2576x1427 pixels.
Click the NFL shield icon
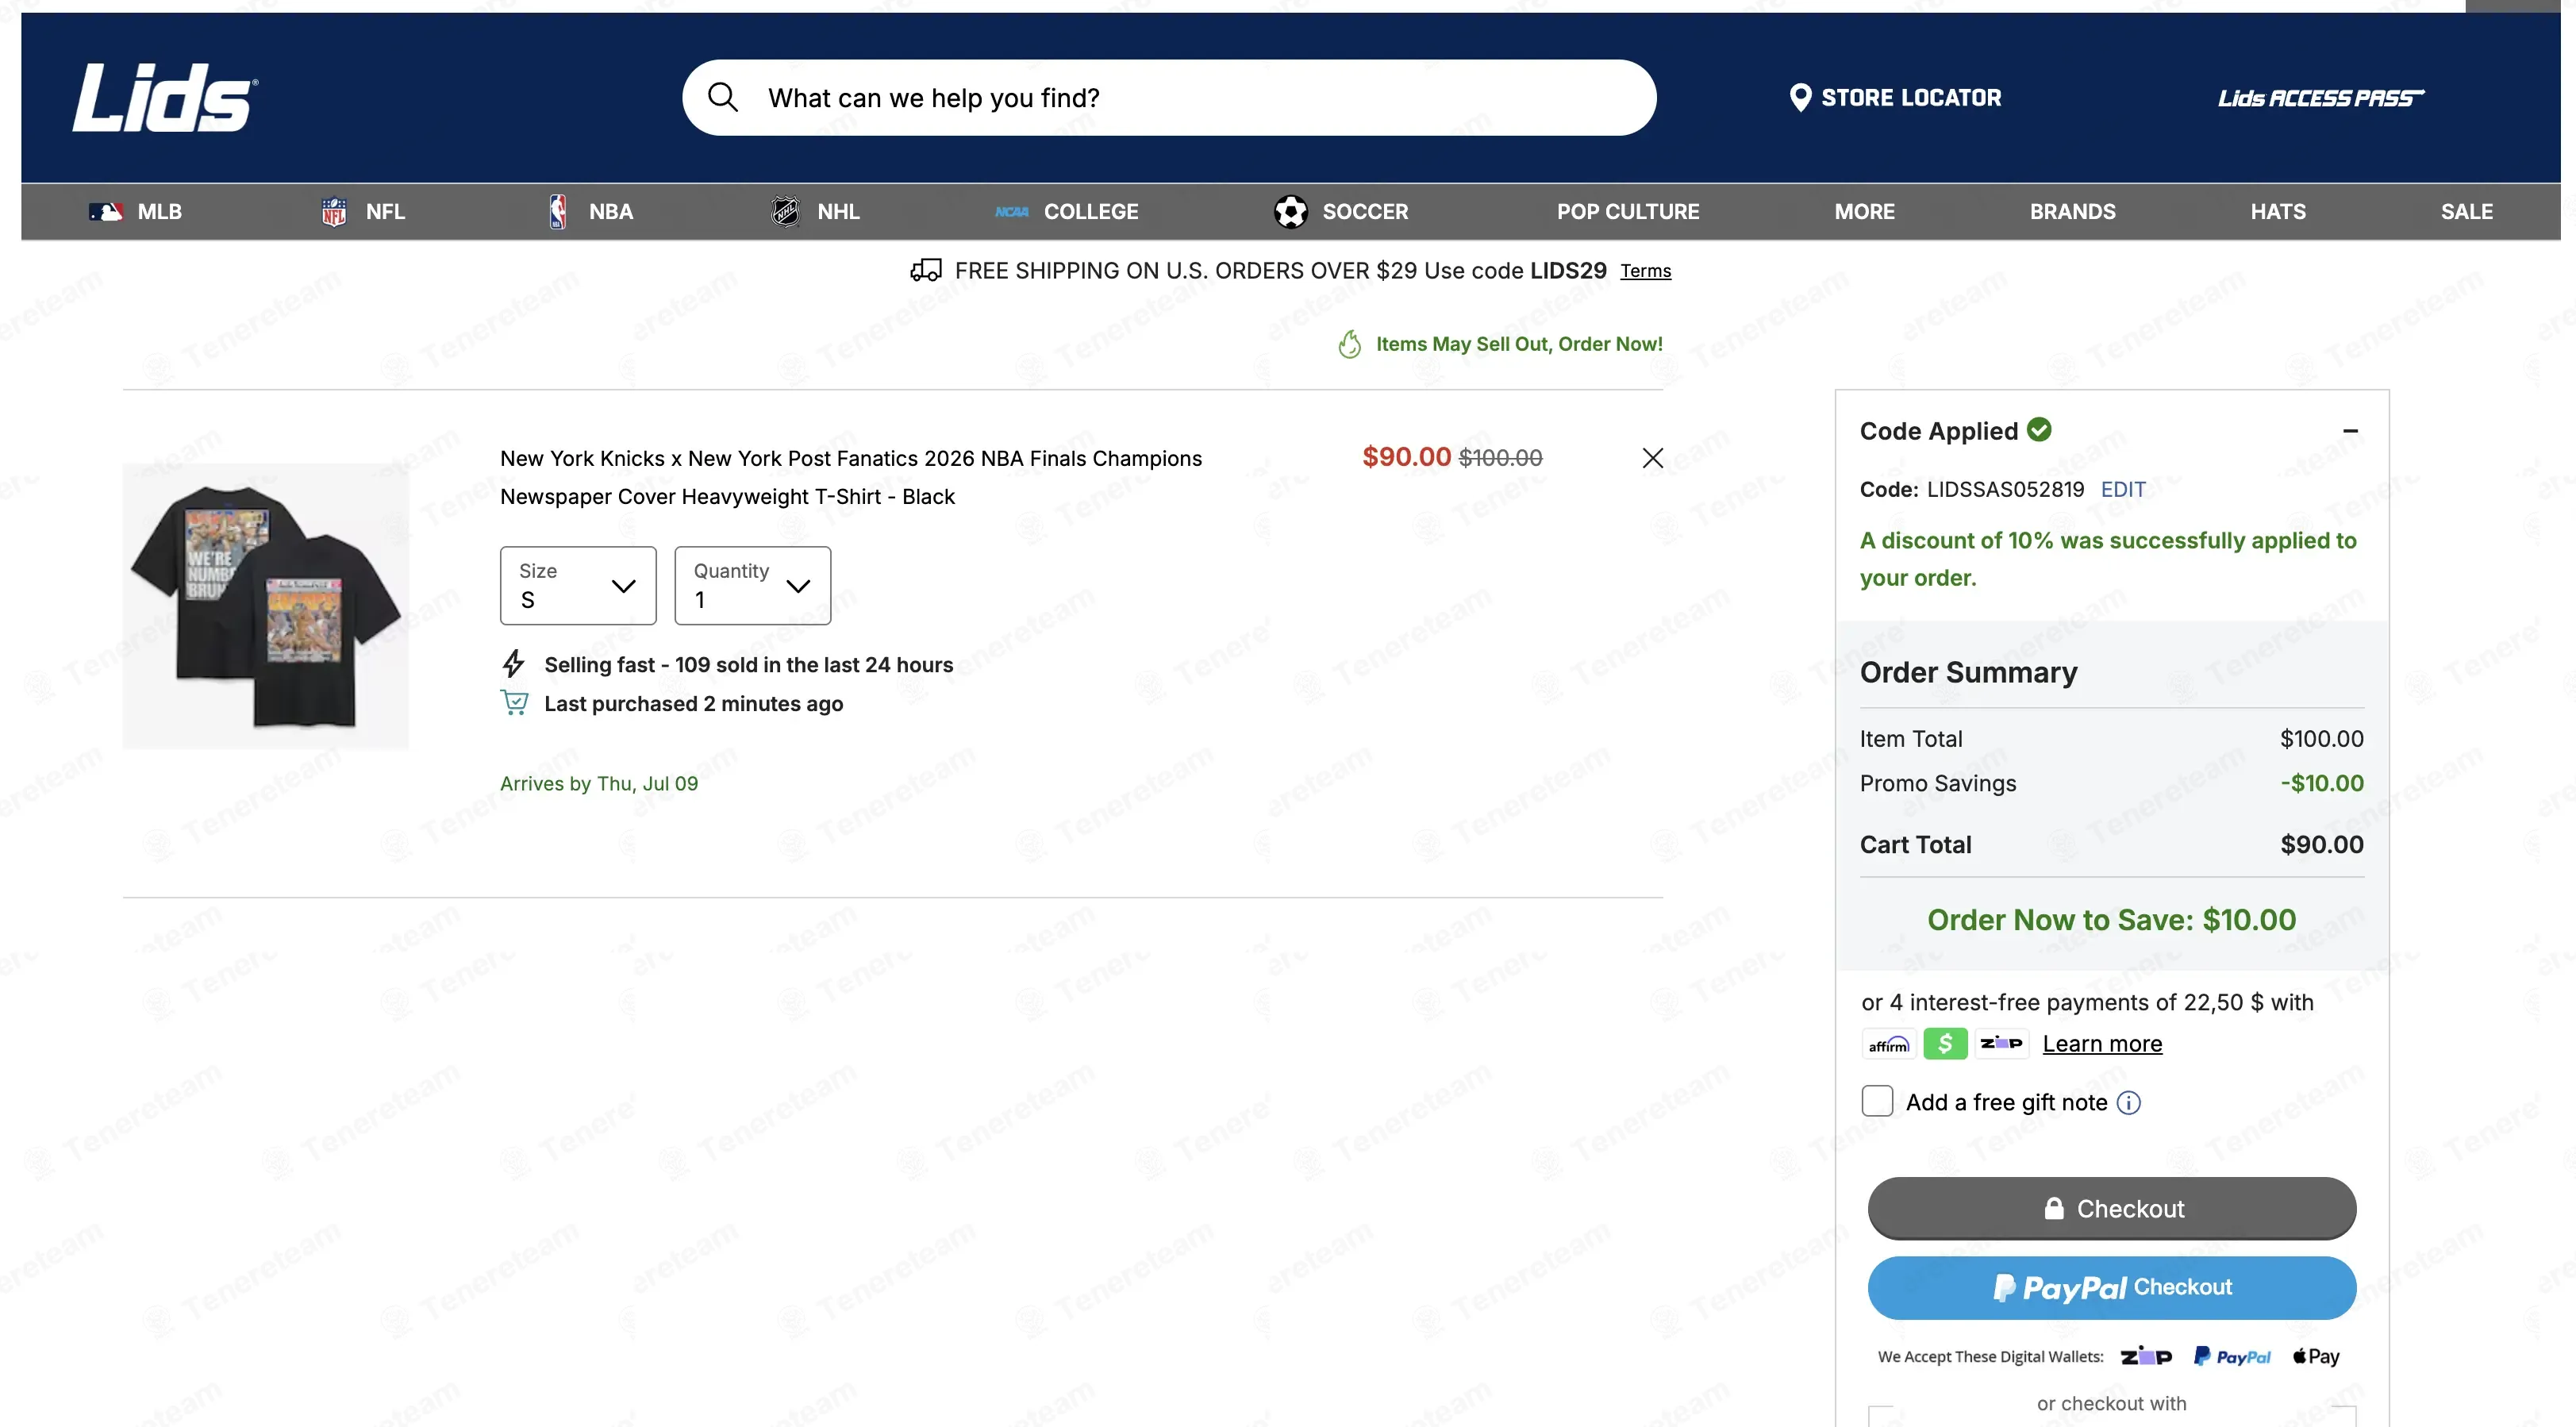point(334,211)
